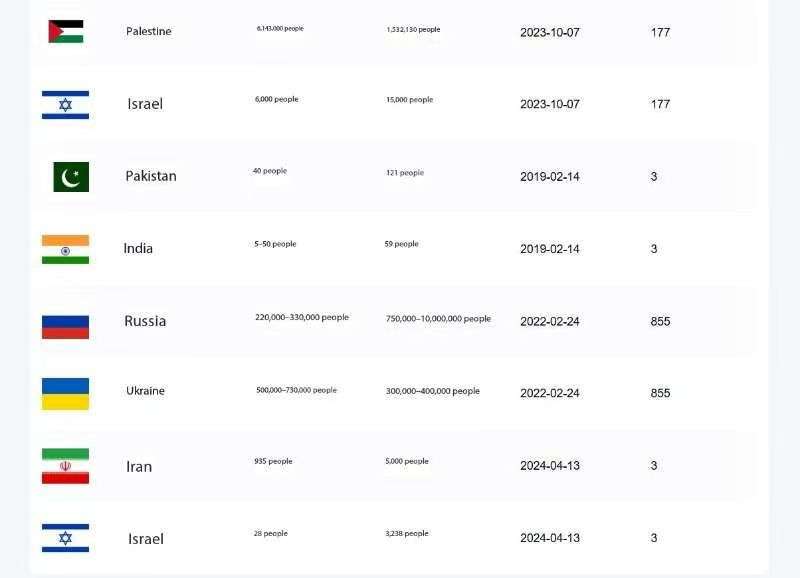Click the Pakistan country name
This screenshot has width=800, height=578.
[x=150, y=176]
